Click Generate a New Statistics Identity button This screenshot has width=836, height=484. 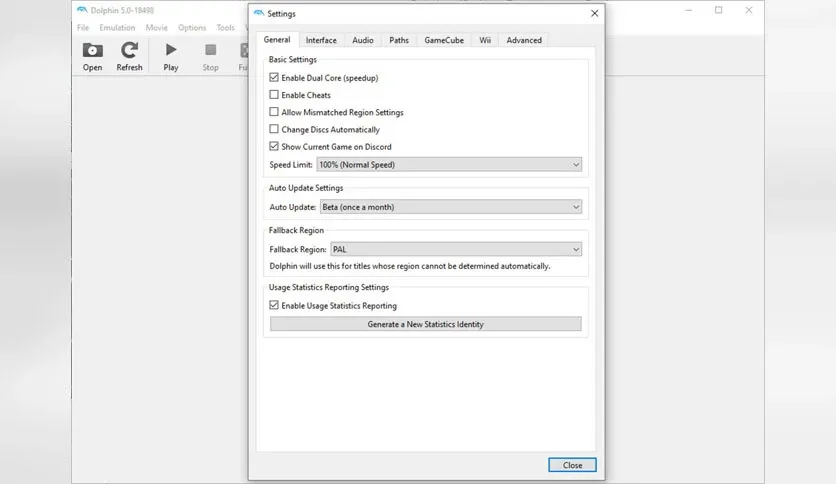[425, 324]
